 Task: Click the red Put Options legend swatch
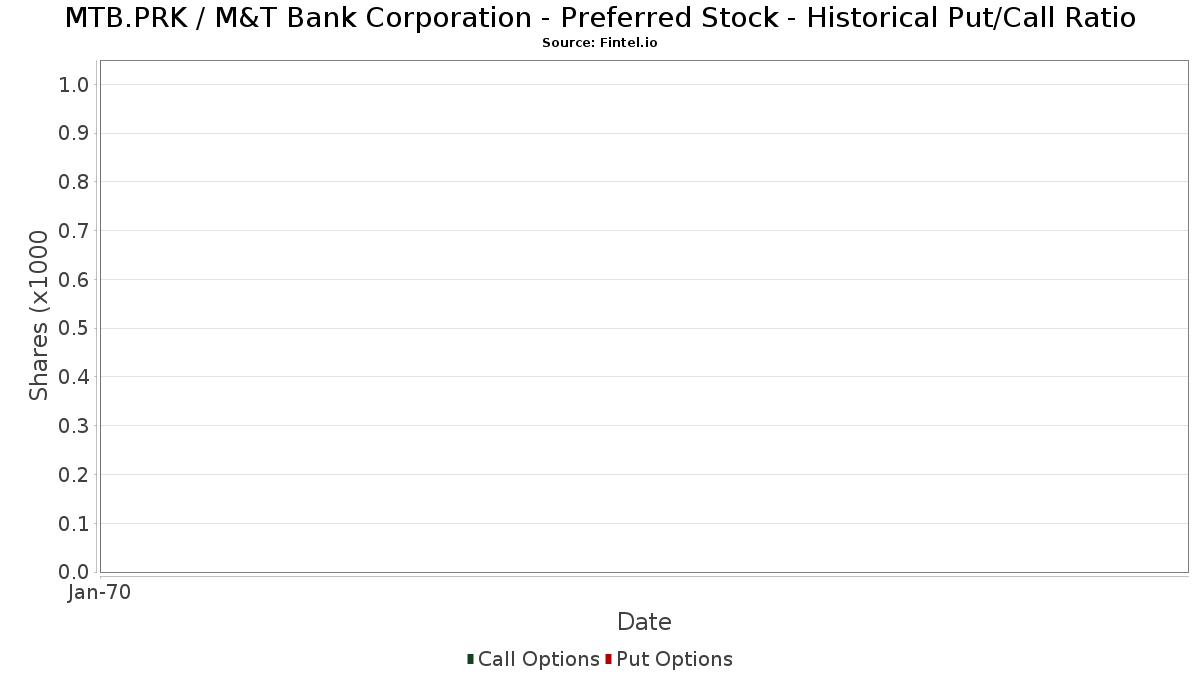(x=608, y=659)
